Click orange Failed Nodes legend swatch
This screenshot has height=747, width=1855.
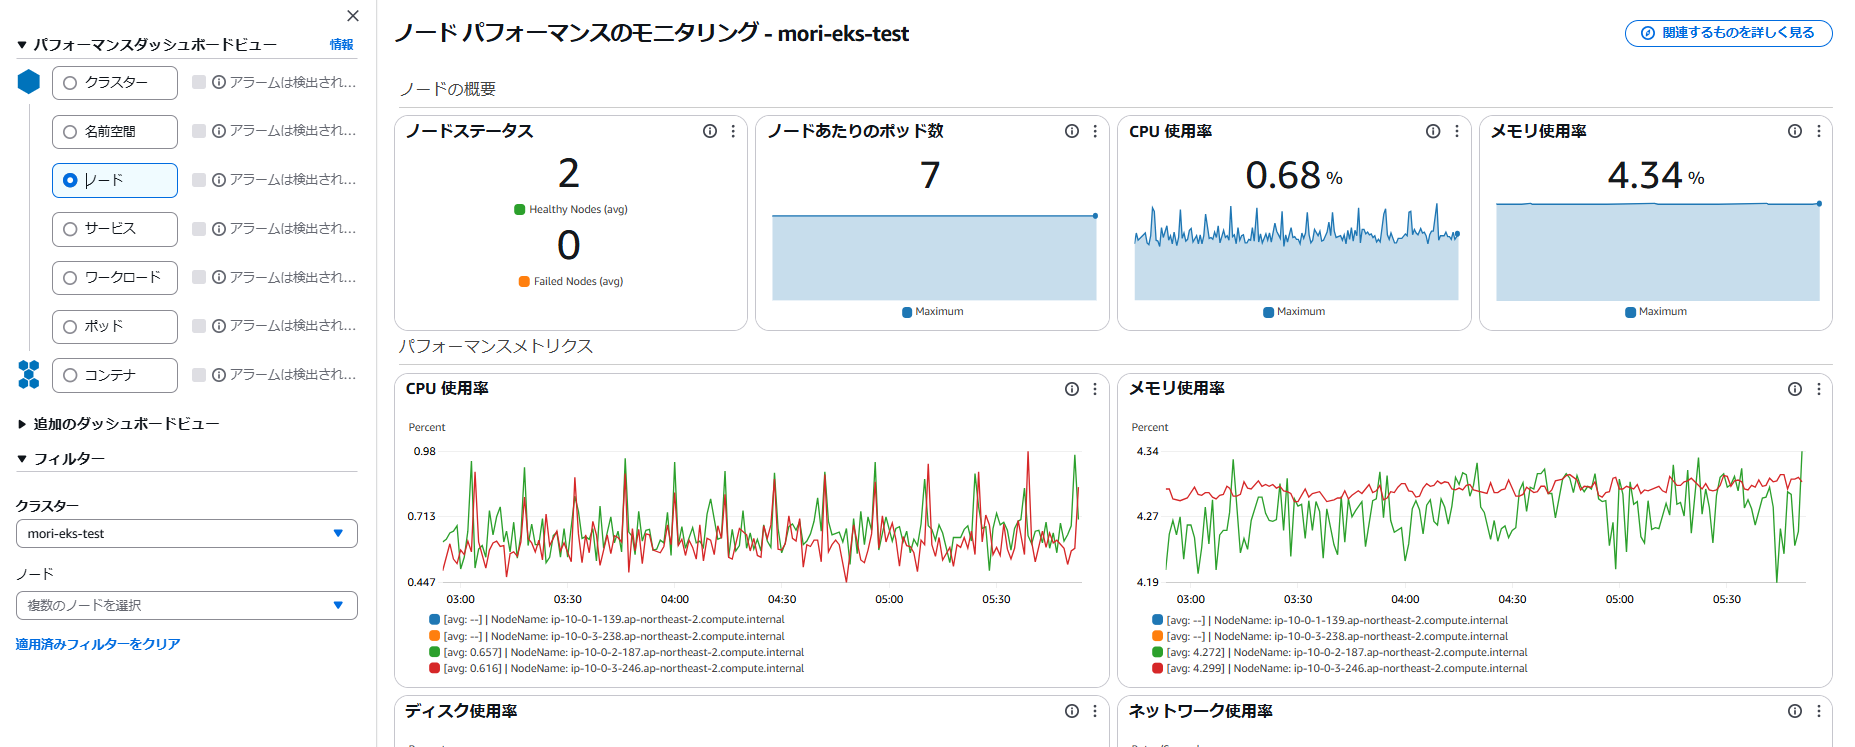pos(524,282)
